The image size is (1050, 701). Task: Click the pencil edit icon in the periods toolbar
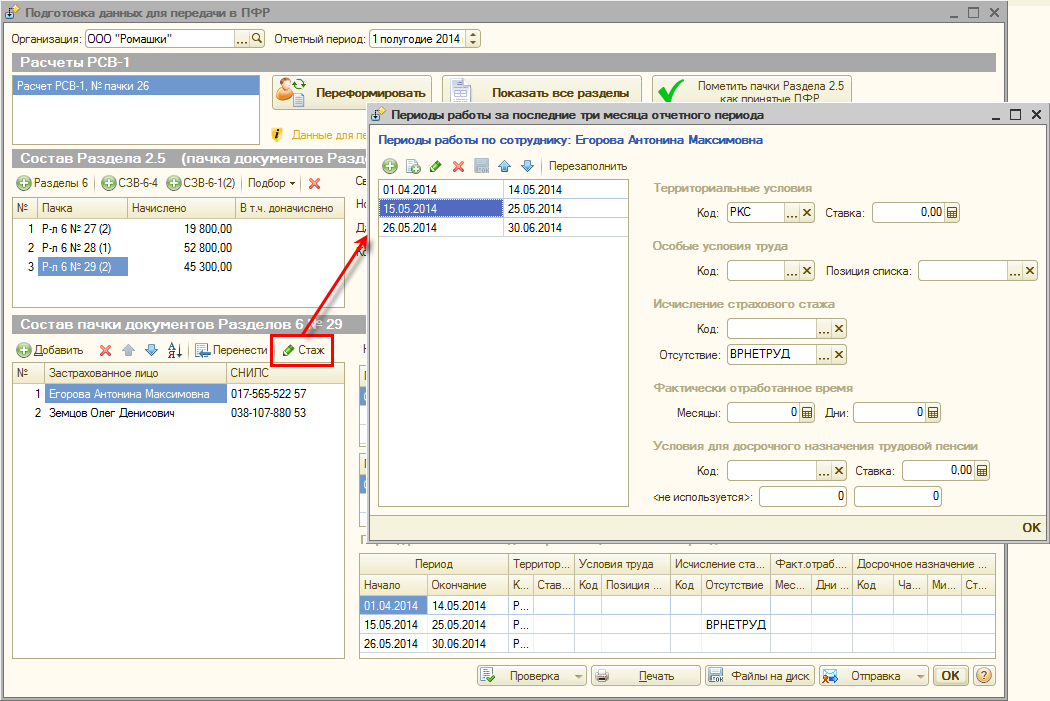(435, 166)
